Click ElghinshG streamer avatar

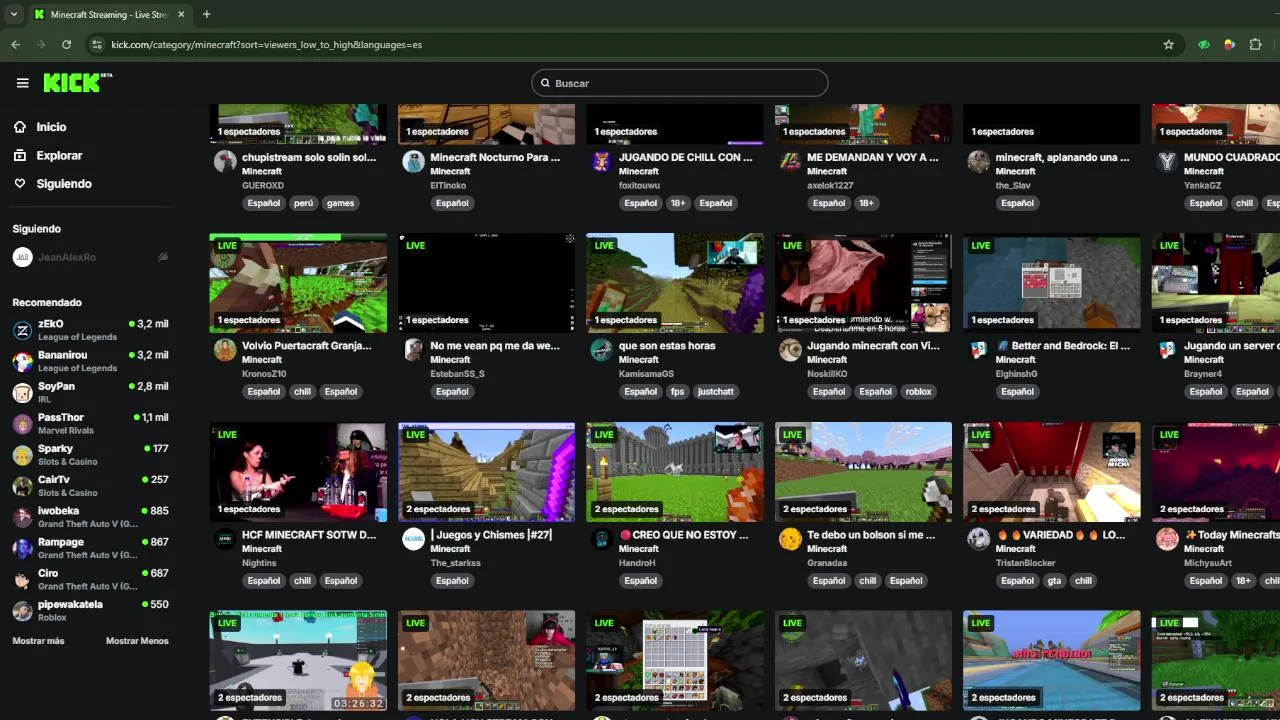point(979,350)
